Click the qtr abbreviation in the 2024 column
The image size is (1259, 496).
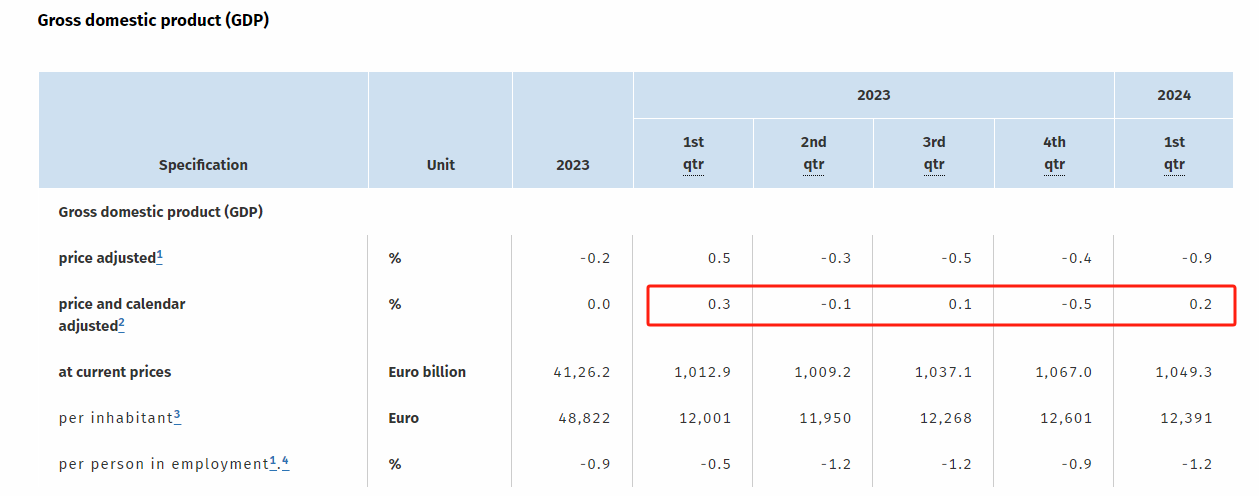click(1174, 165)
